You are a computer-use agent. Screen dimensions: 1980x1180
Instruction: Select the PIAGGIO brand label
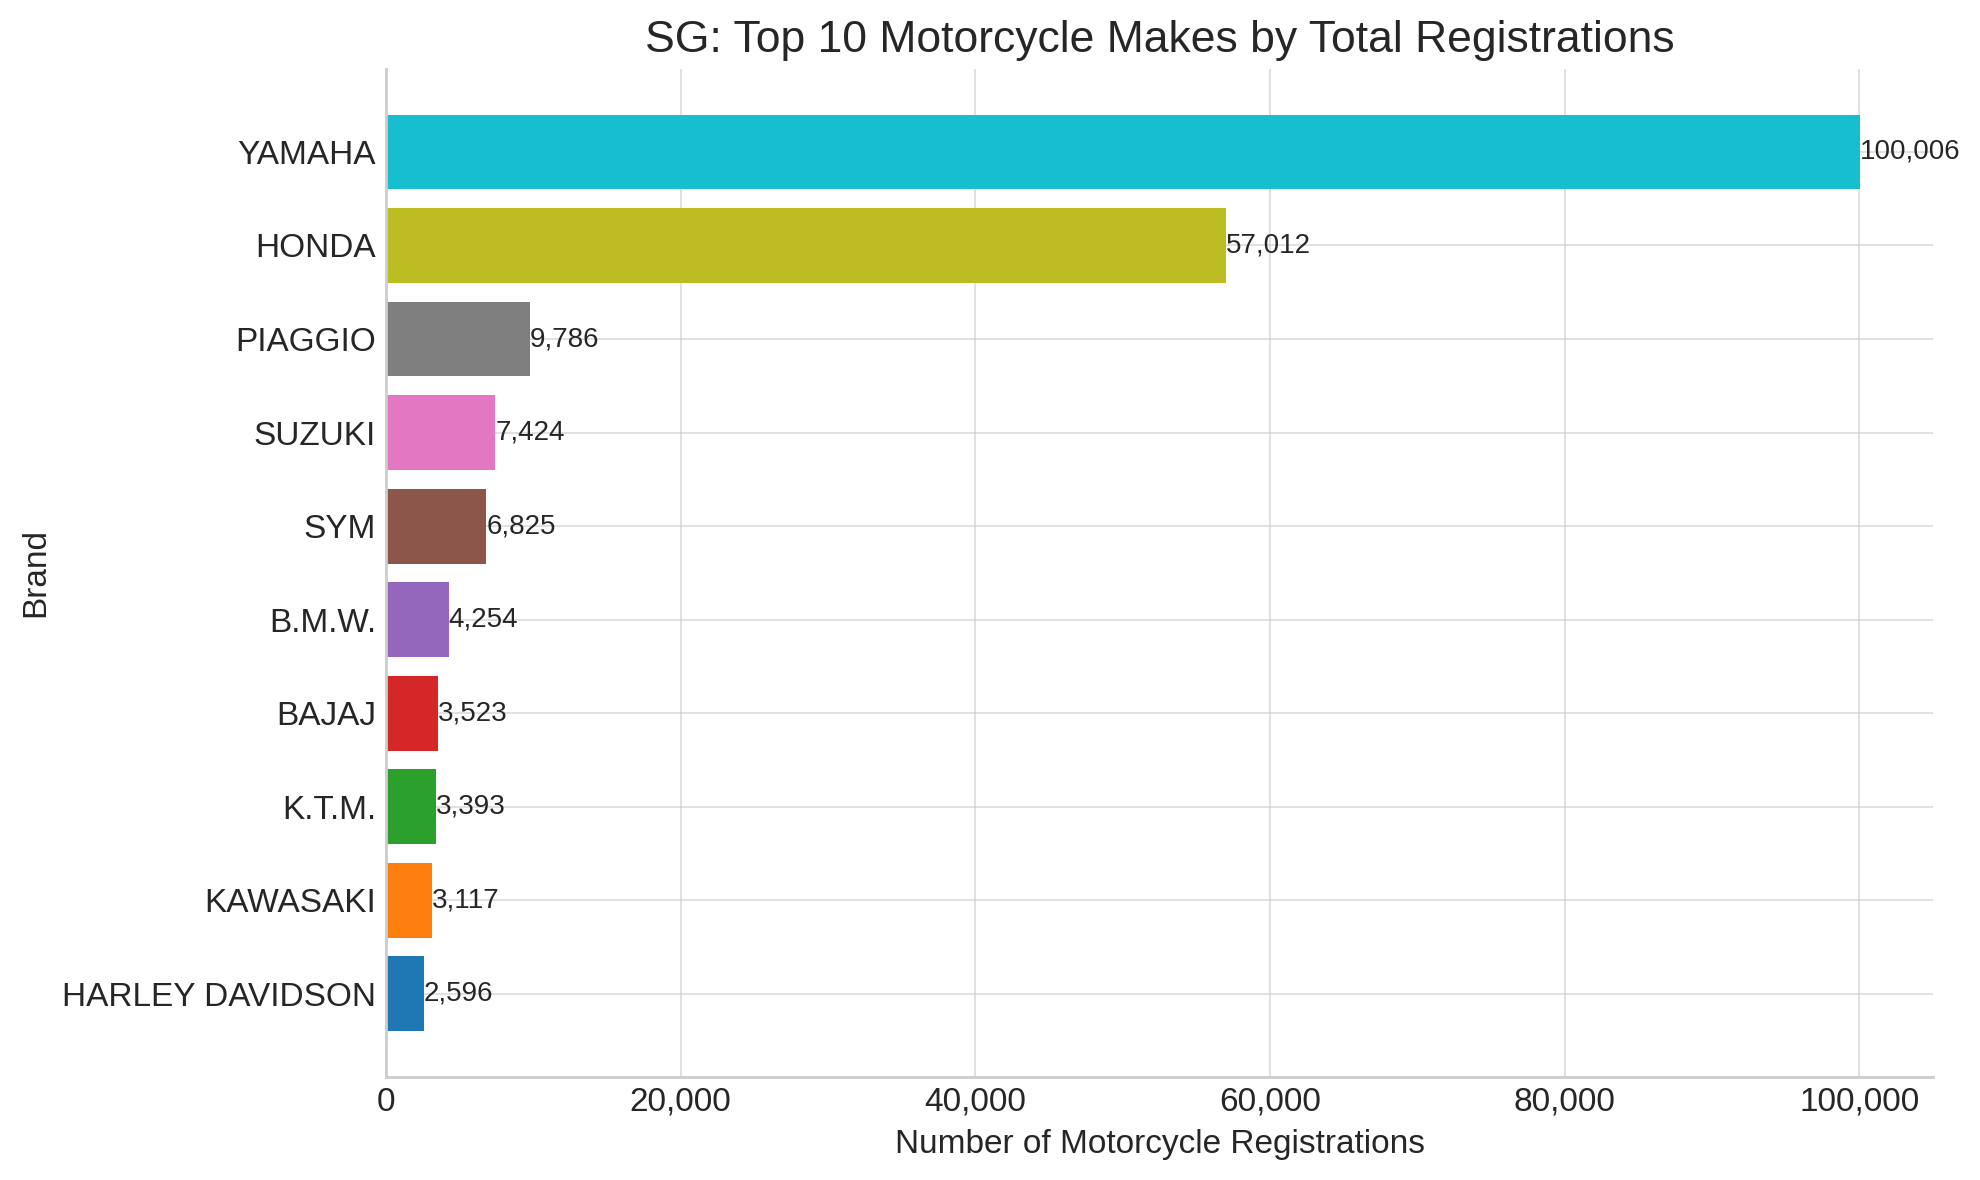click(x=306, y=340)
